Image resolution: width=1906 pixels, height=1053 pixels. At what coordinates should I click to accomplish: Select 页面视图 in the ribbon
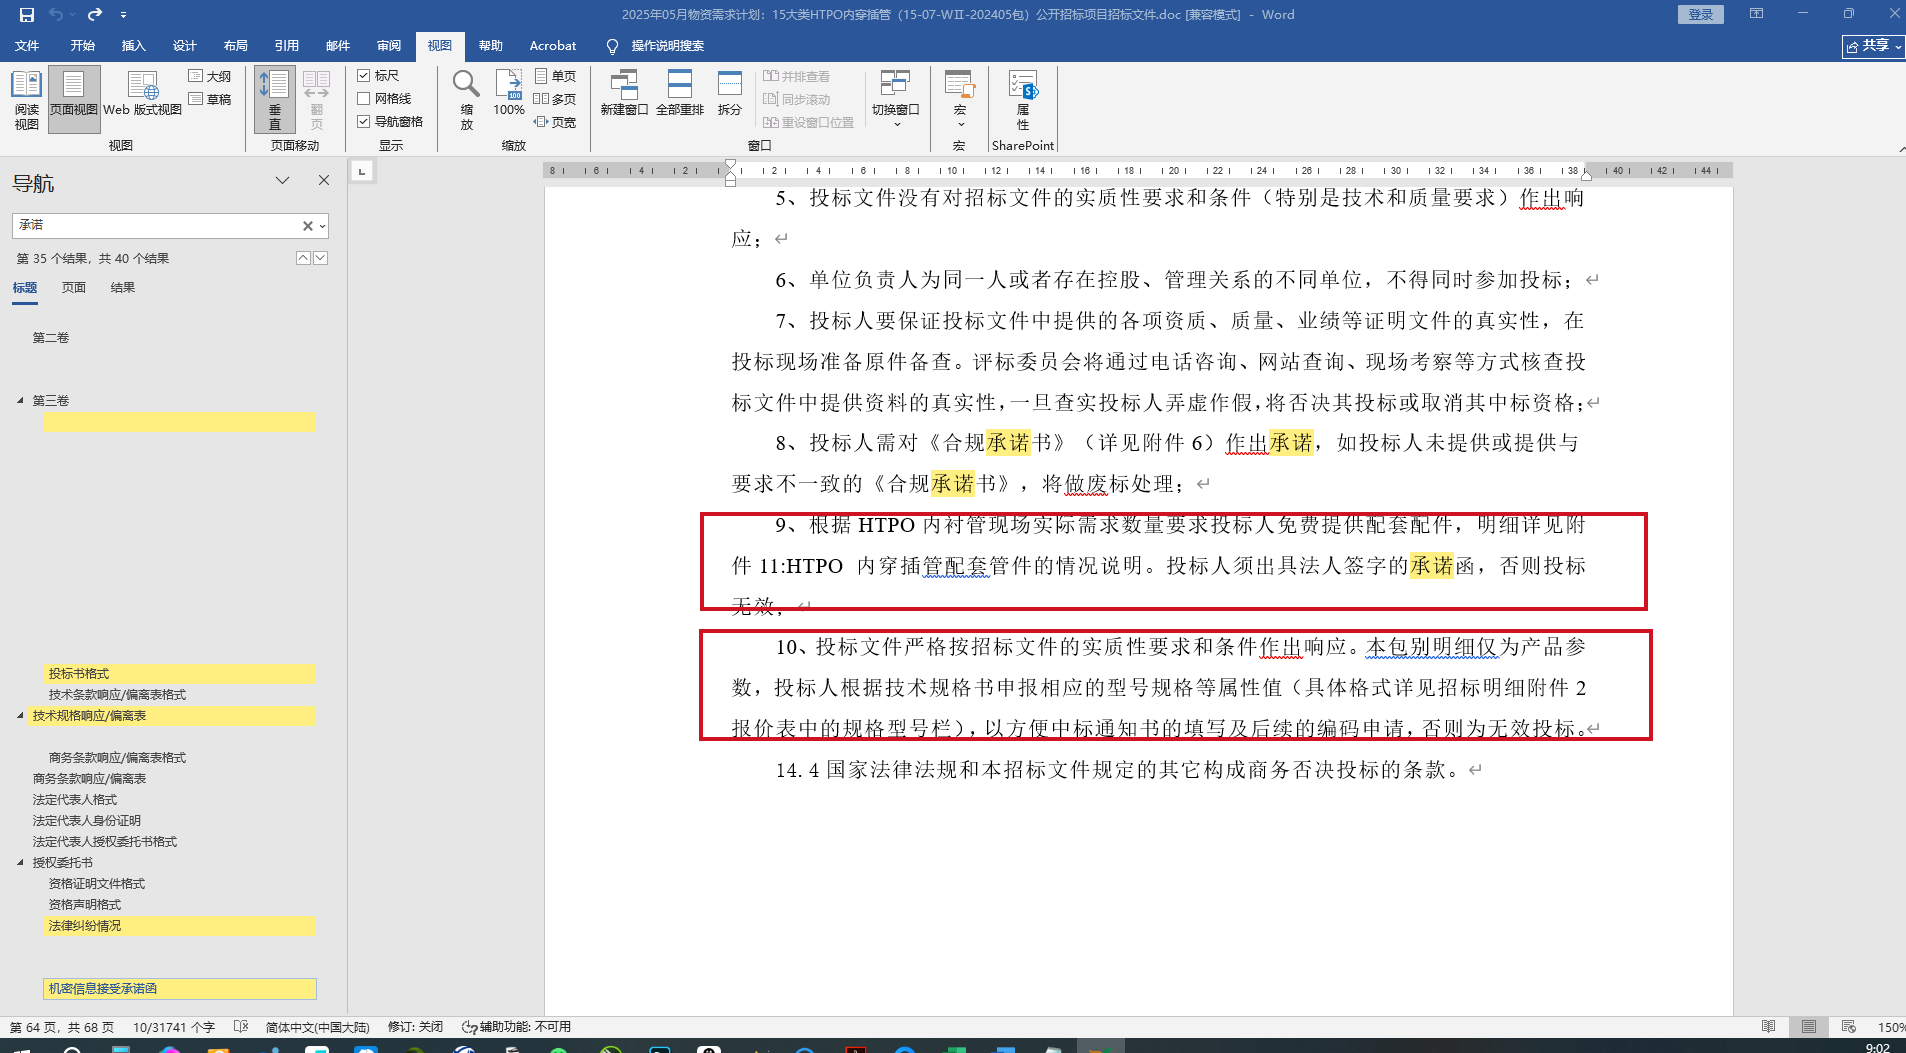point(74,99)
